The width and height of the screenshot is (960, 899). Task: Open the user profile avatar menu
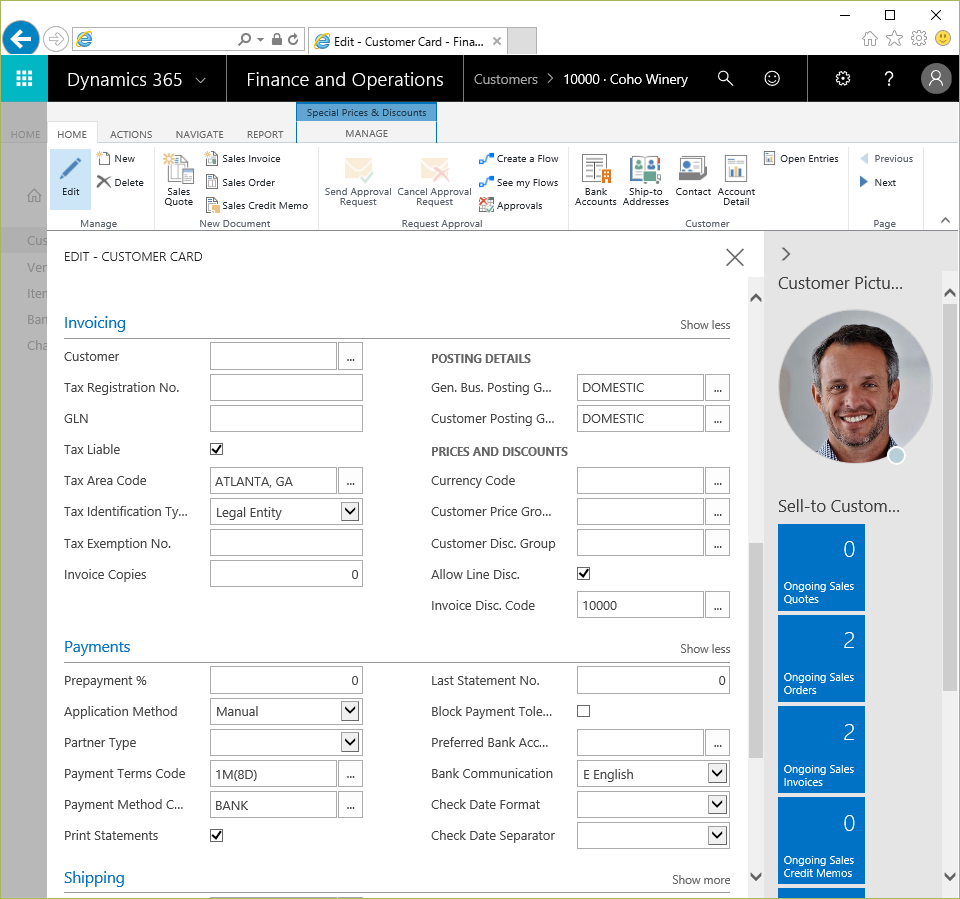(x=936, y=78)
